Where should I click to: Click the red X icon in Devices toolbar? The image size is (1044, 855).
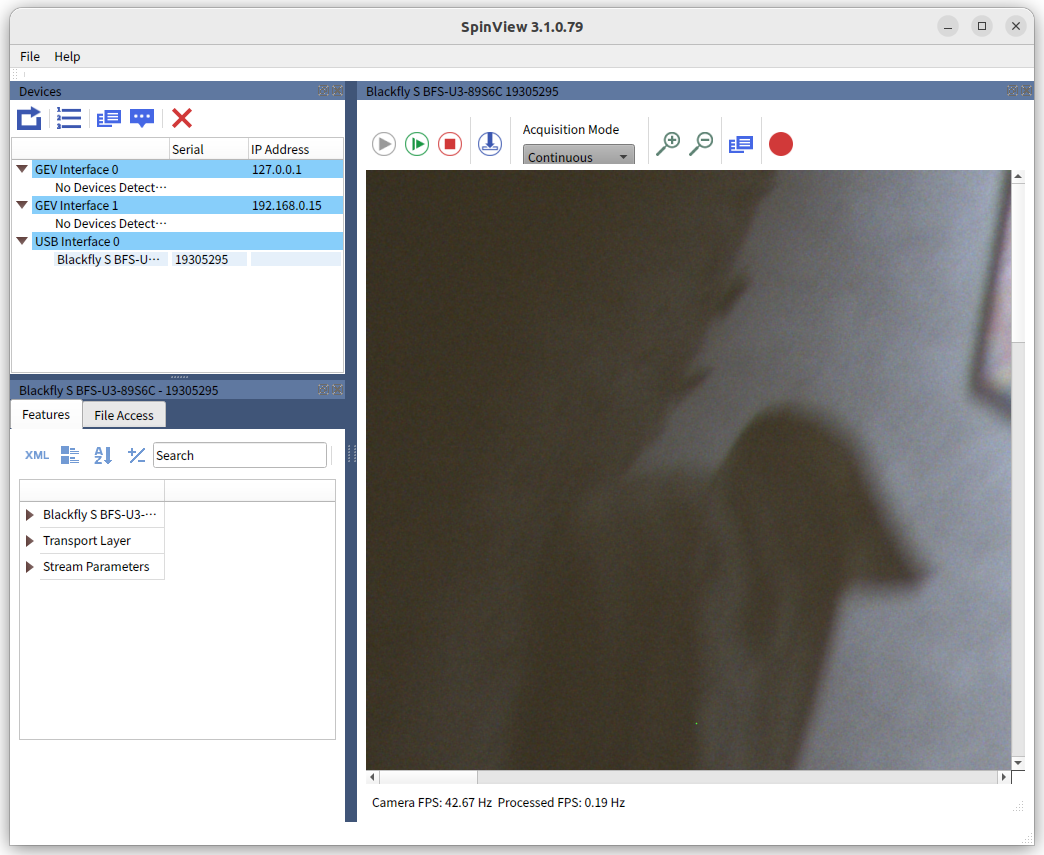(x=182, y=119)
